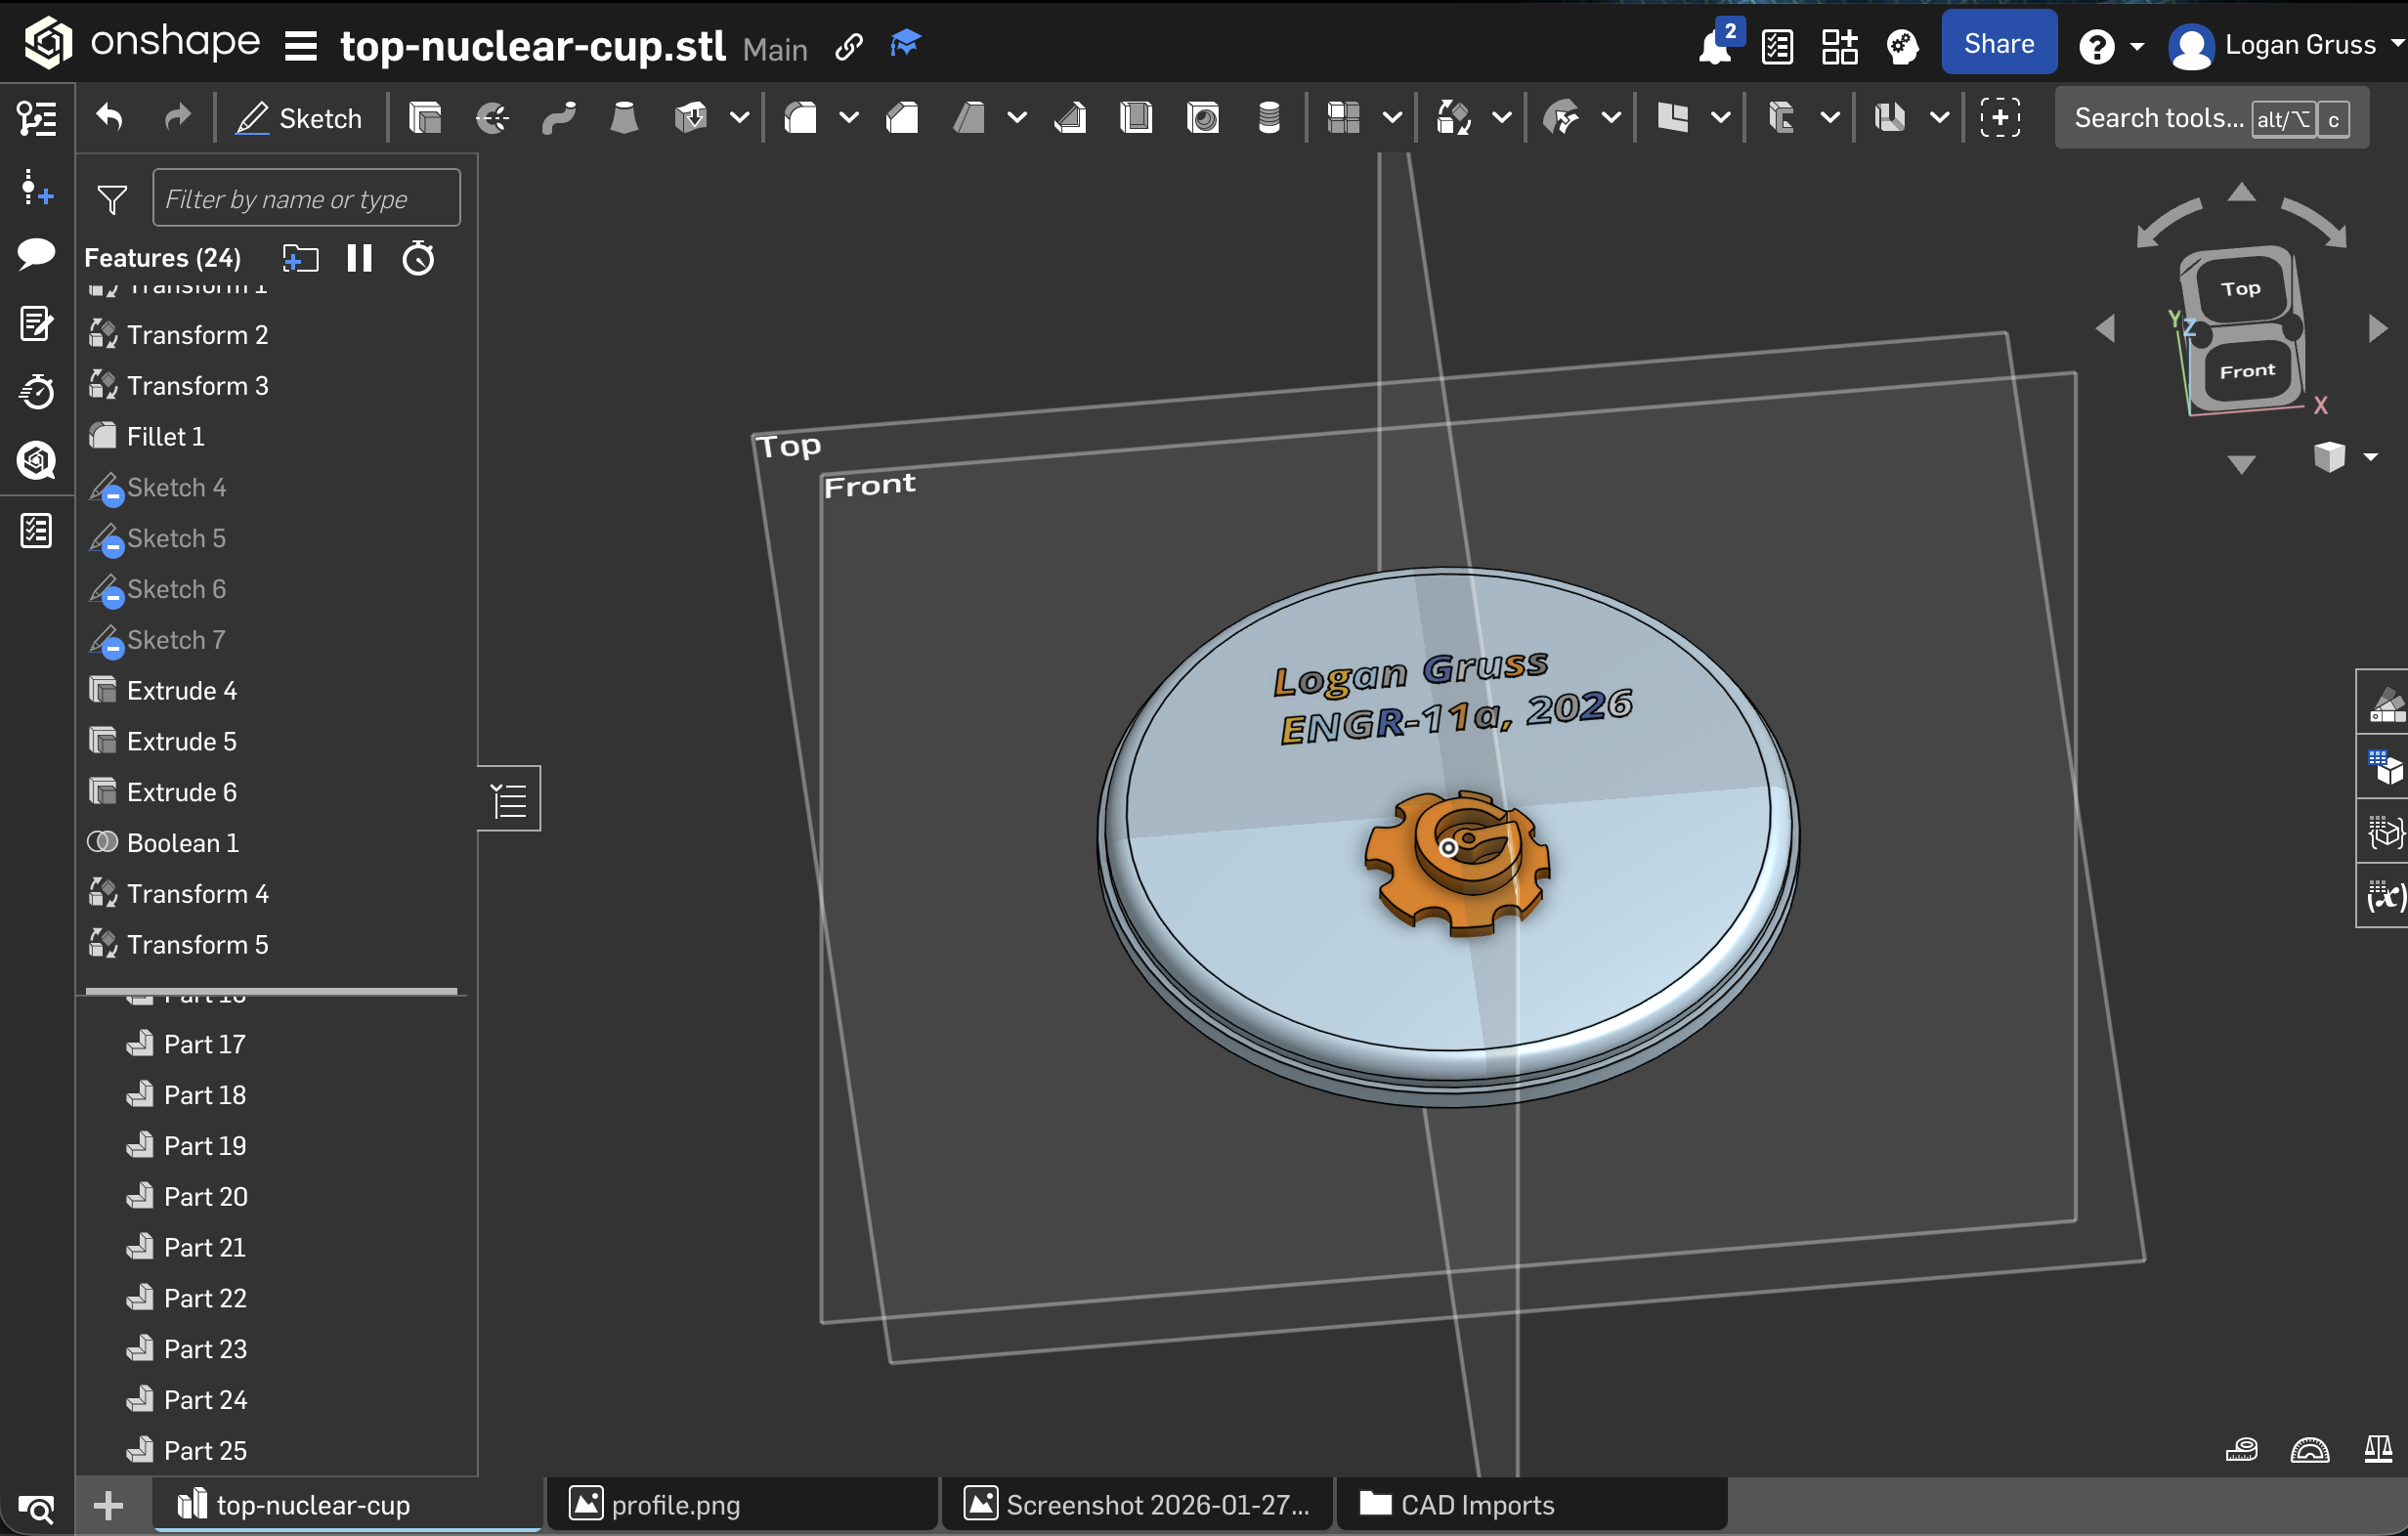Image resolution: width=2408 pixels, height=1536 pixels.
Task: Select the Sweep tool icon
Action: 558,118
